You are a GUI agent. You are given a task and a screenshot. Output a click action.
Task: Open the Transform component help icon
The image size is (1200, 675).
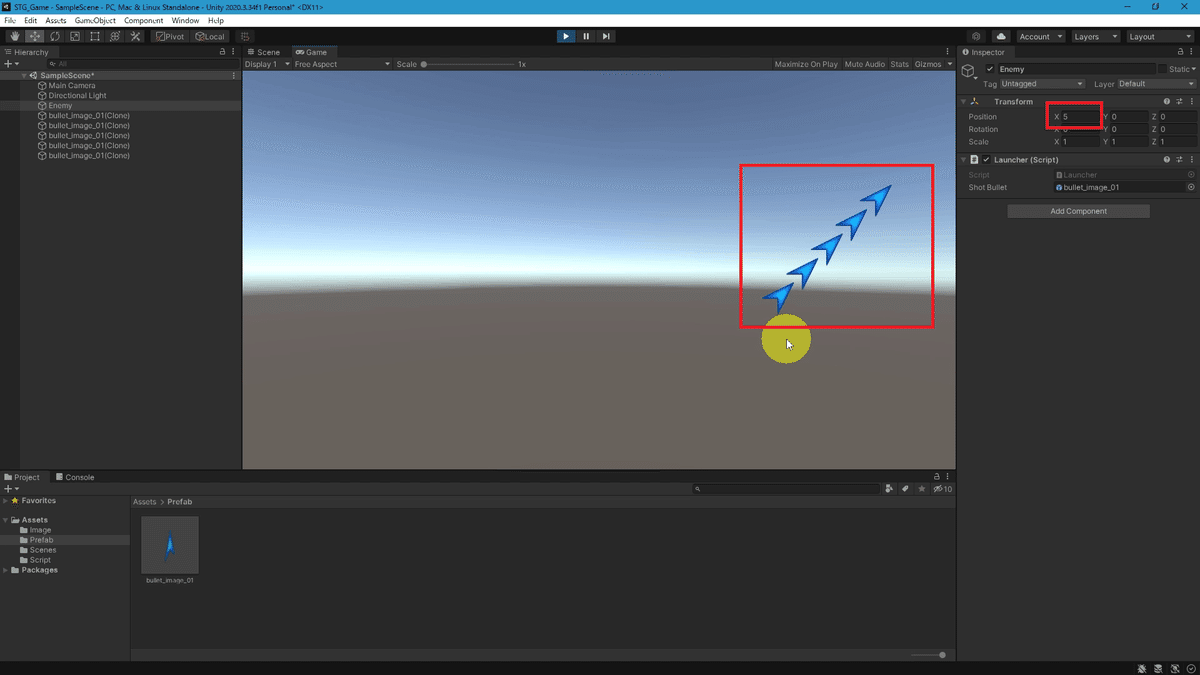(x=1166, y=102)
